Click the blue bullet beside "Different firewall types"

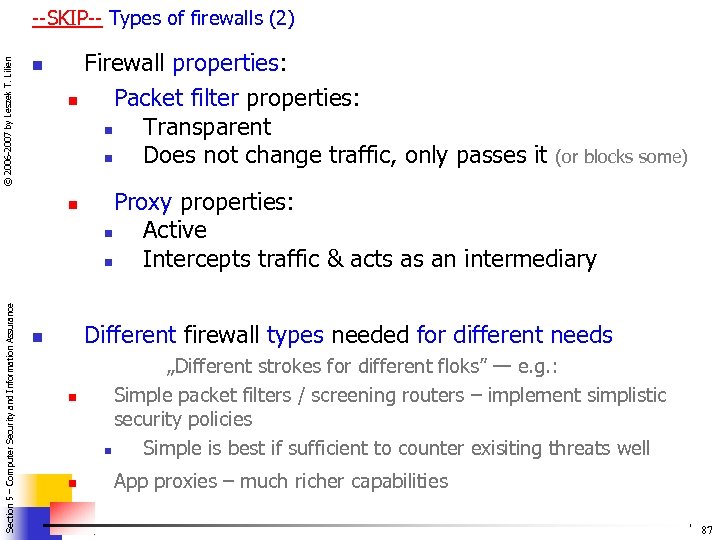coord(37,337)
